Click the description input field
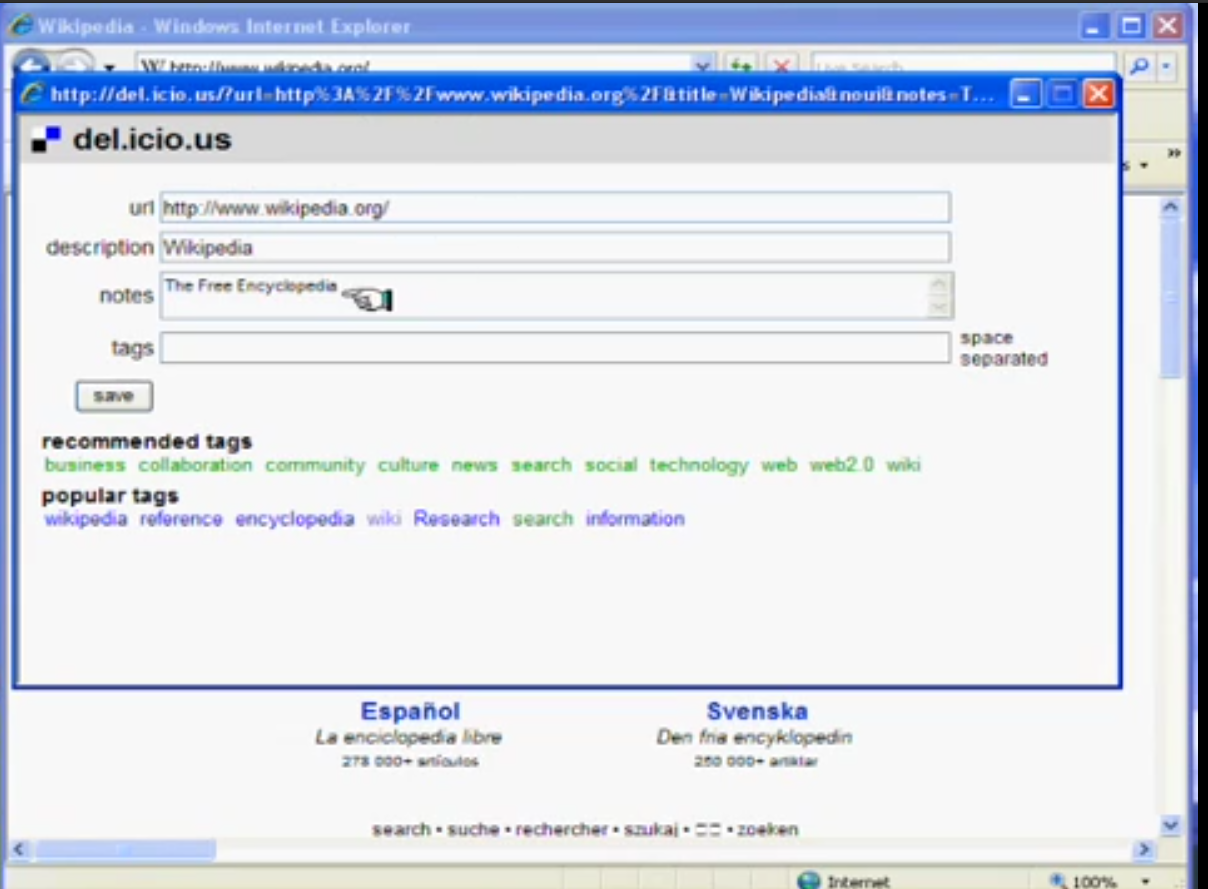 click(555, 247)
